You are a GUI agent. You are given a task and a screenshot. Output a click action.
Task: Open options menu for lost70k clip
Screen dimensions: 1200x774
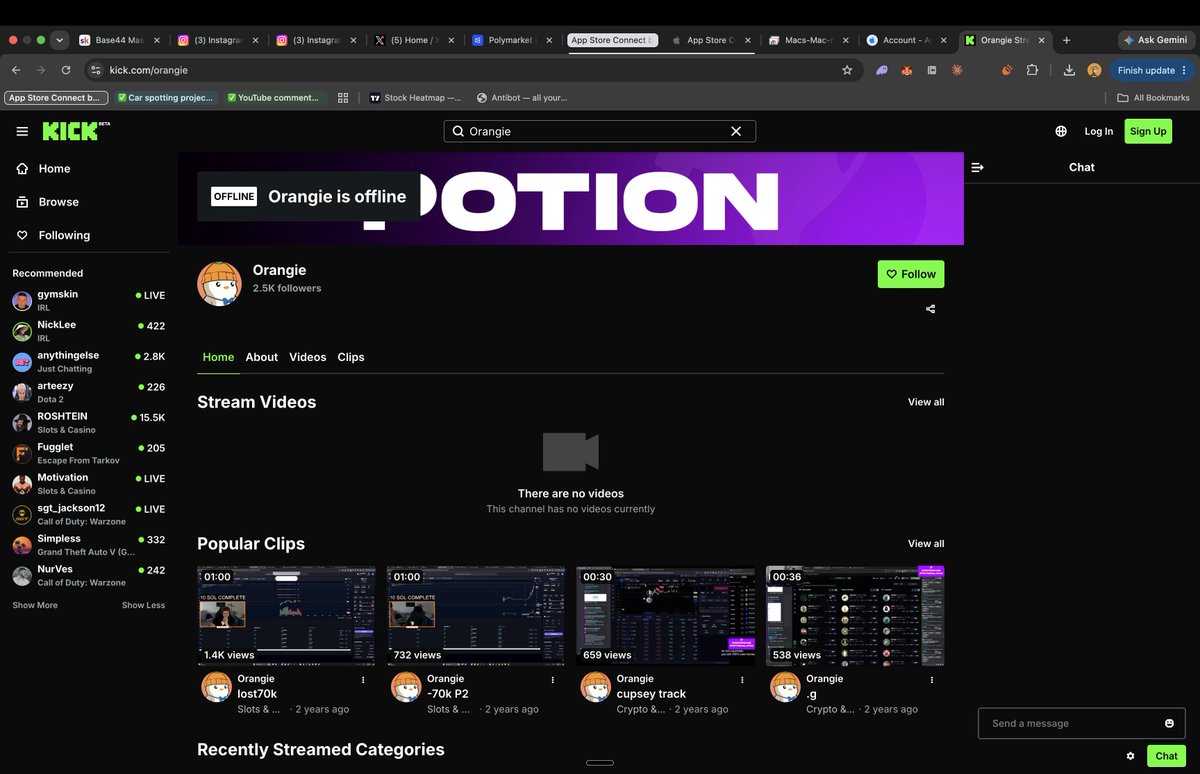click(x=363, y=679)
